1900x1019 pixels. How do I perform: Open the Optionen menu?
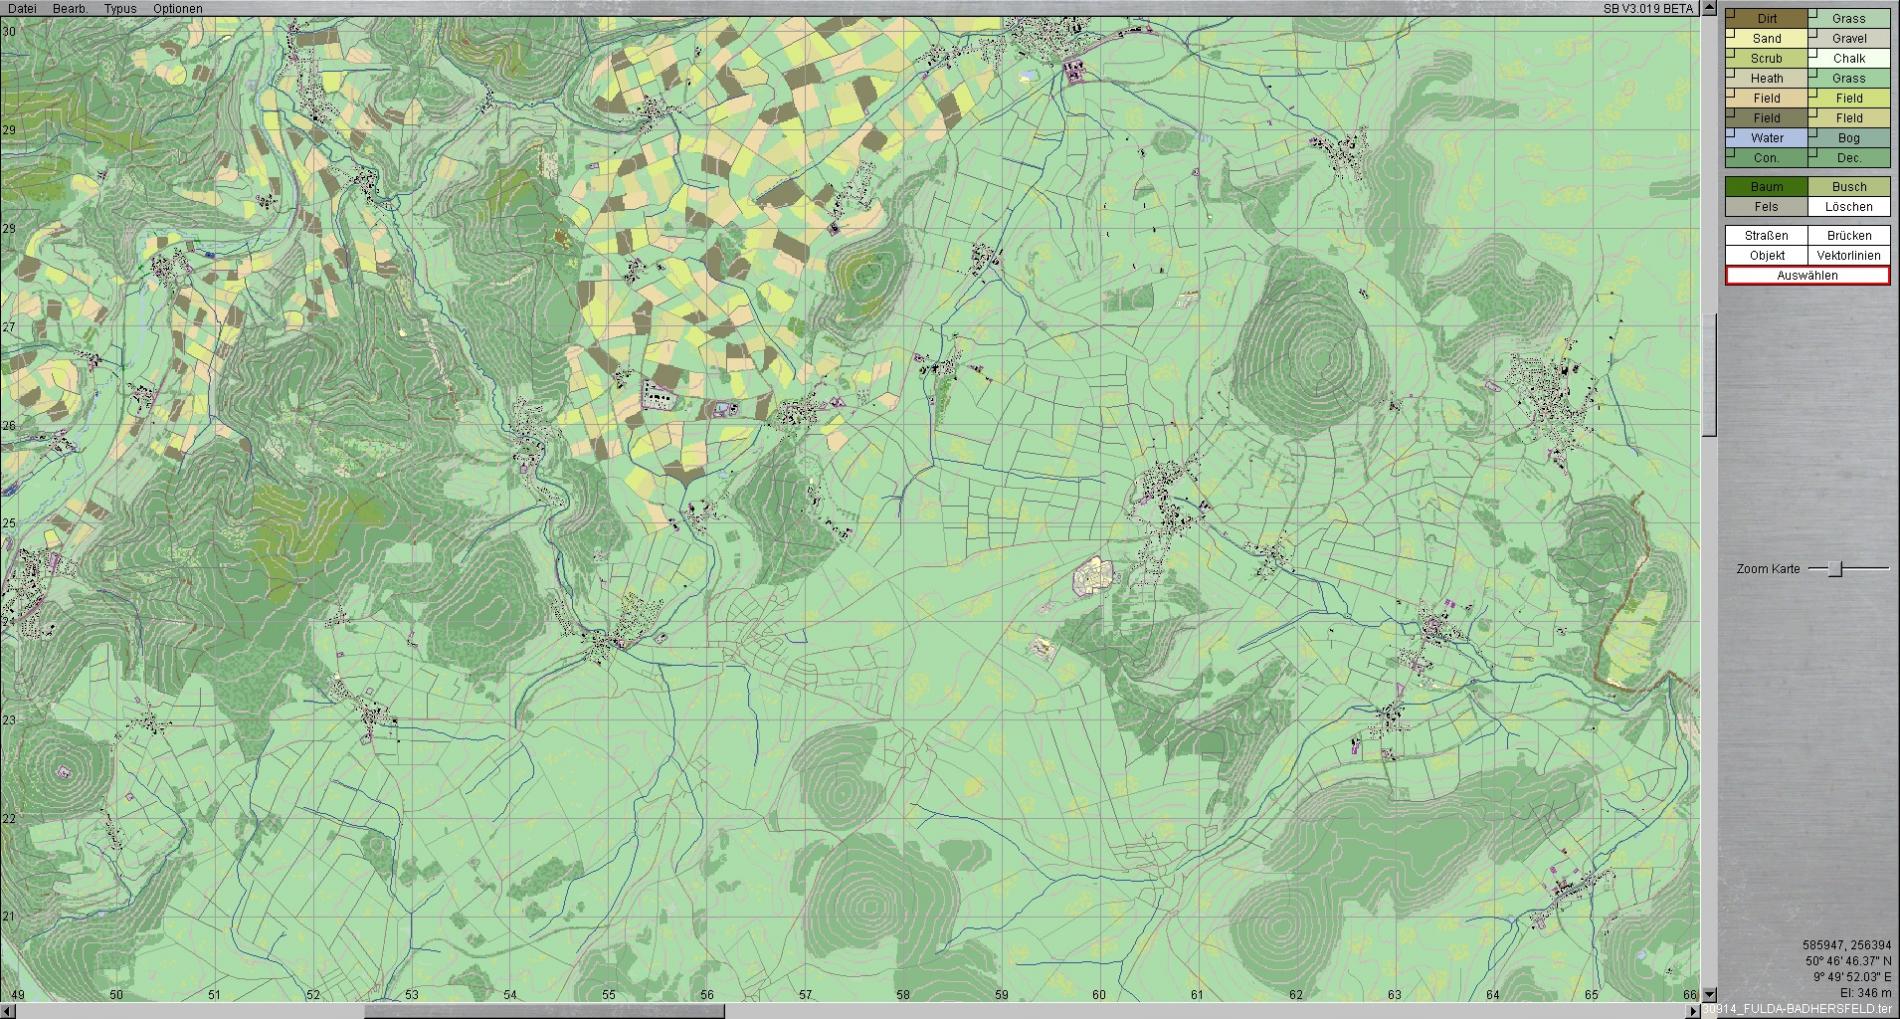pos(177,9)
